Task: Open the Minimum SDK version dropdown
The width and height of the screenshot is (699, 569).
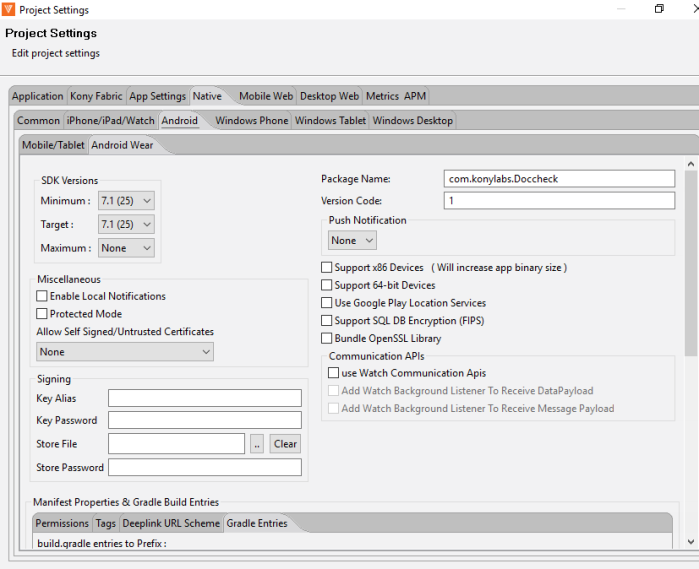Action: tap(126, 201)
